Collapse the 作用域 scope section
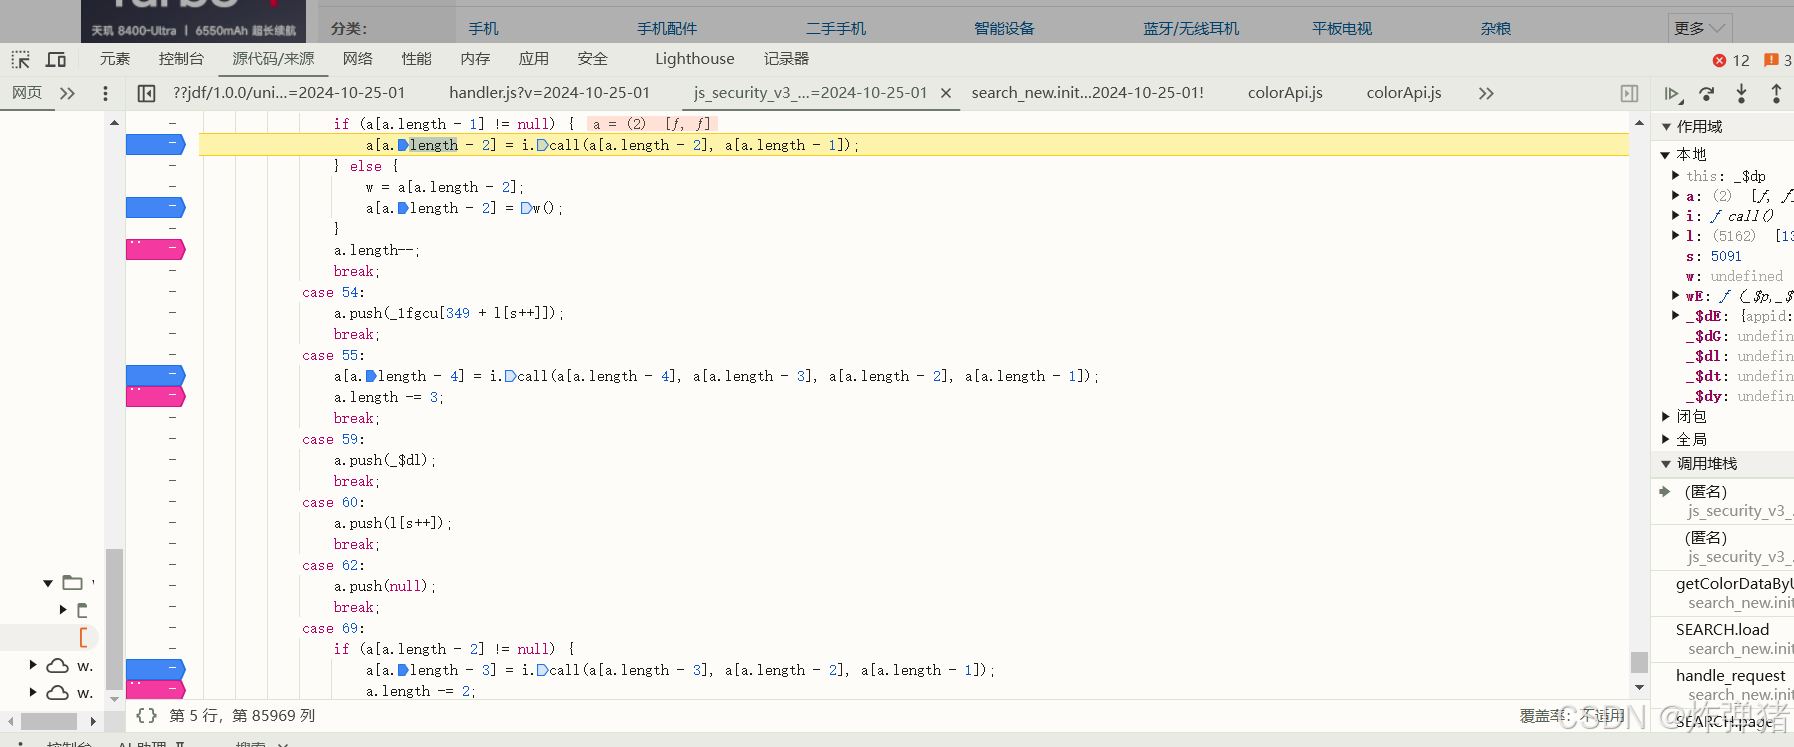Image resolution: width=1794 pixels, height=747 pixels. [1666, 127]
